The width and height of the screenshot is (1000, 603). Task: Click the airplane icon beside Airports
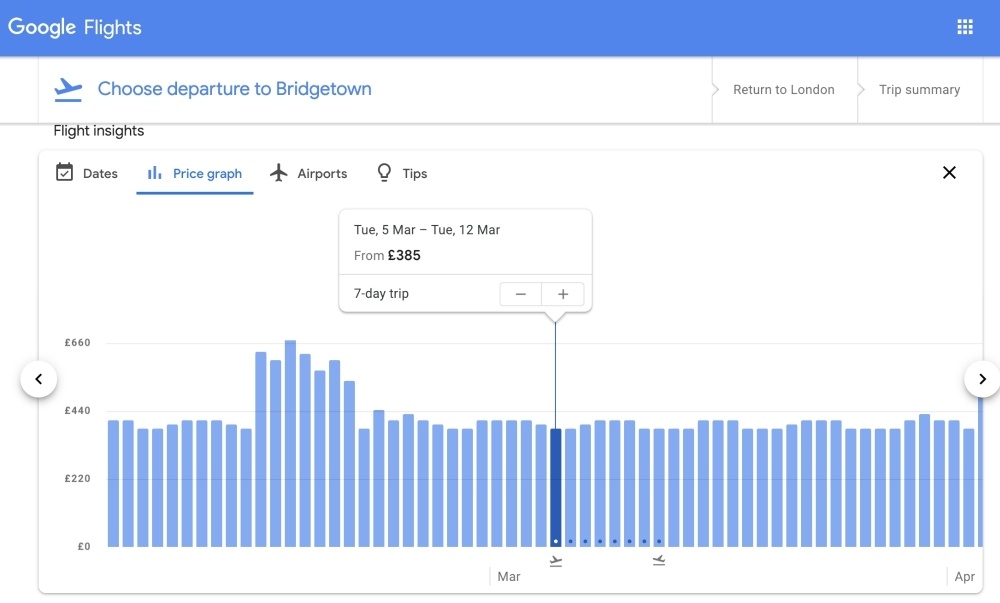[279, 173]
